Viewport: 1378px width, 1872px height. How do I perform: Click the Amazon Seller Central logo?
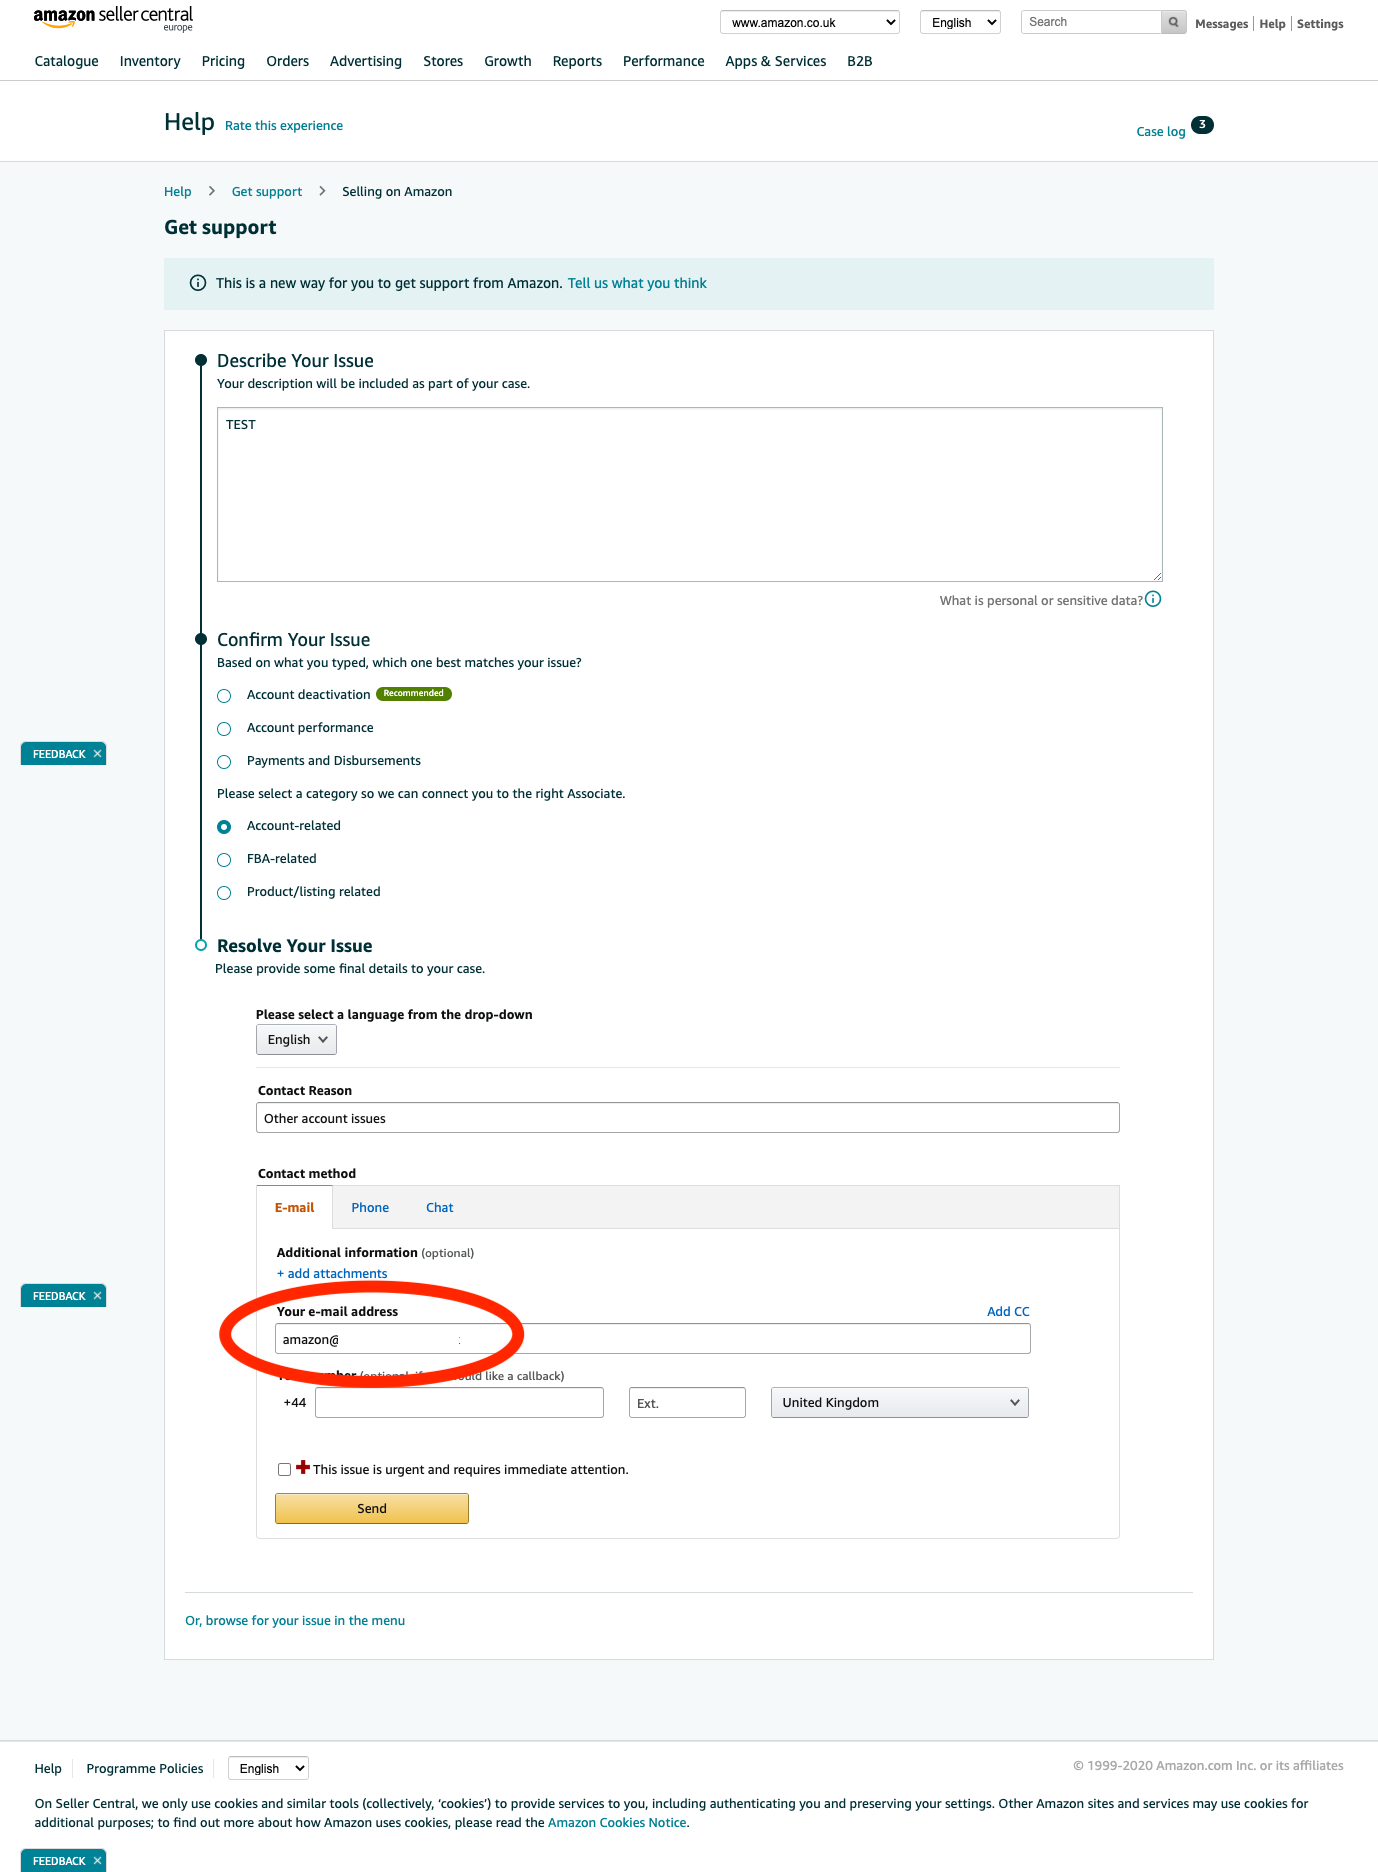113,18
